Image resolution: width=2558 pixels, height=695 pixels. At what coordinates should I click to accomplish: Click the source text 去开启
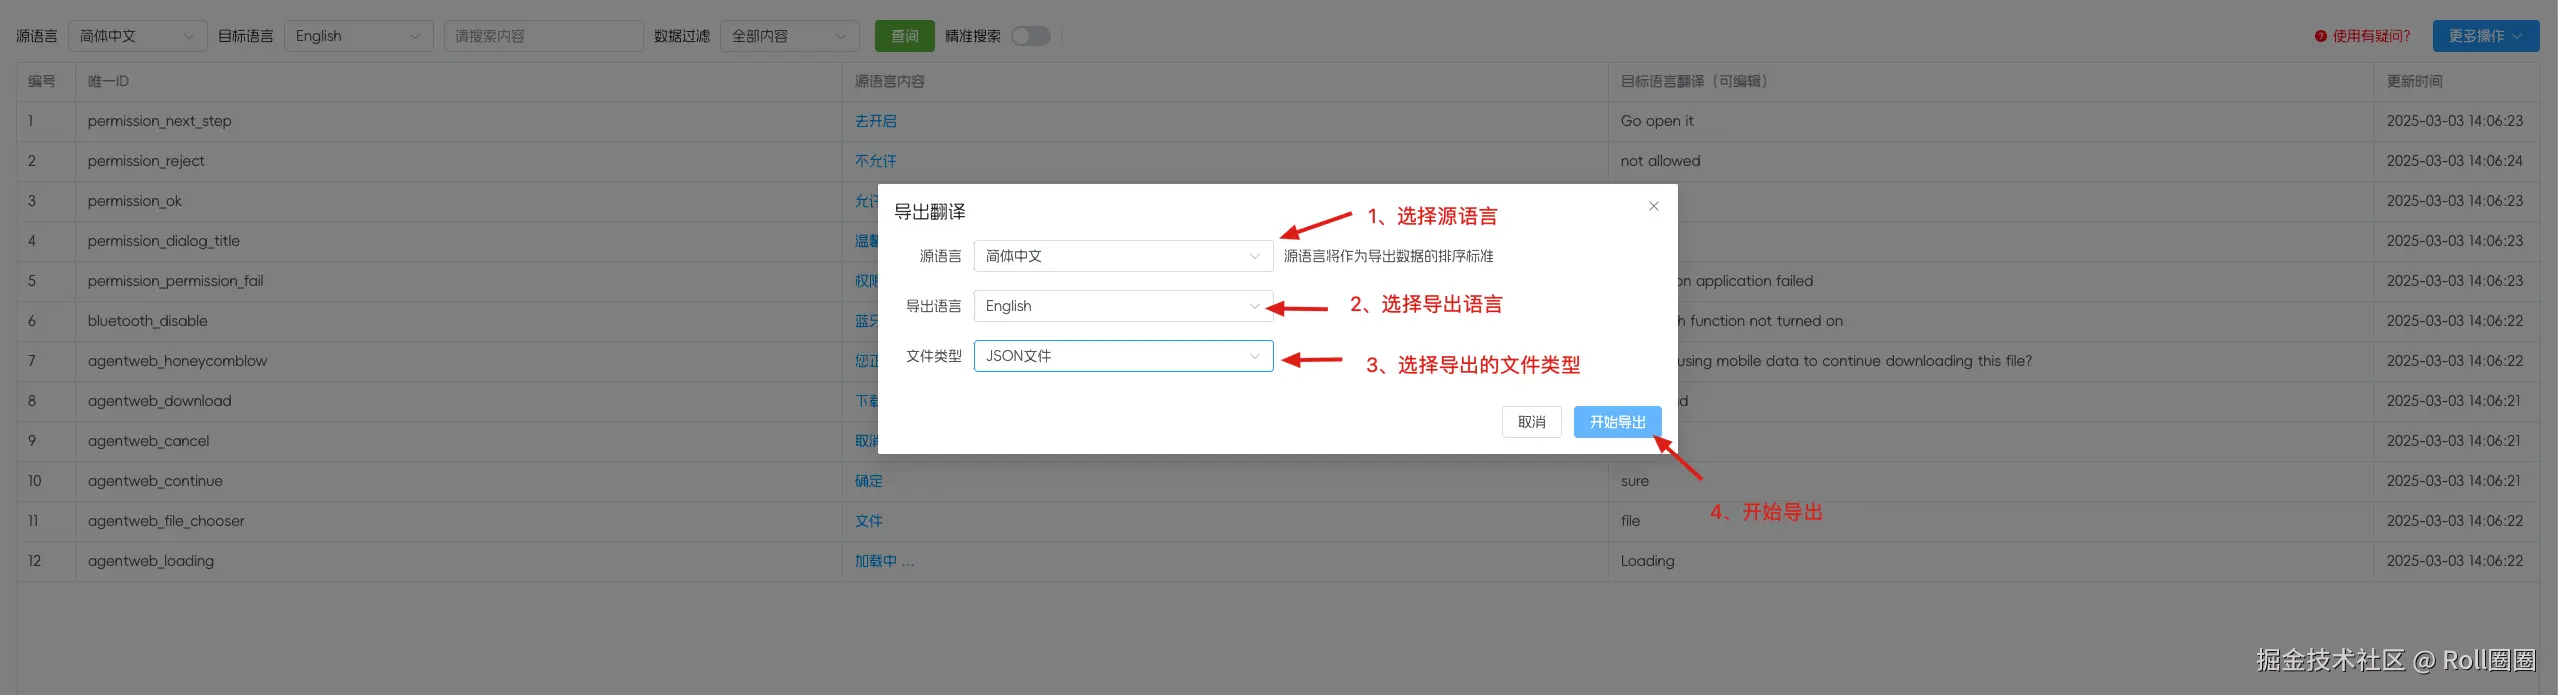875,121
